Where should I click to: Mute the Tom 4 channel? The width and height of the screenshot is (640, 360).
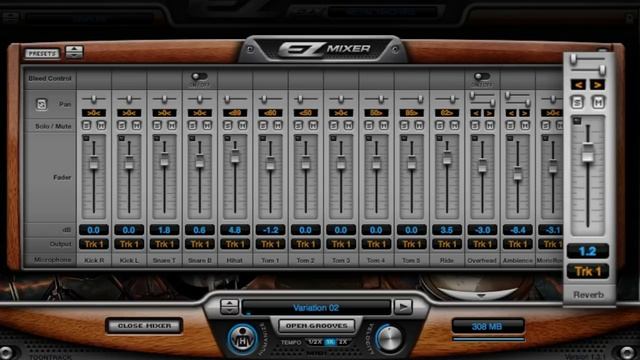coord(384,126)
